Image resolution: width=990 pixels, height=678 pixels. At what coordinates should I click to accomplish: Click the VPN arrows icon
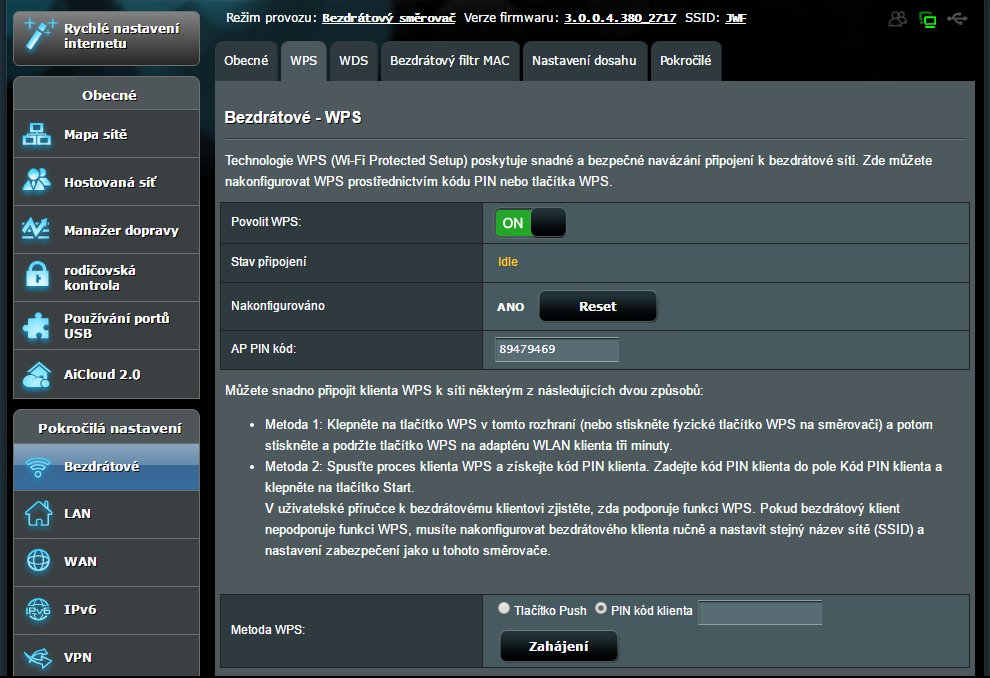(38, 657)
